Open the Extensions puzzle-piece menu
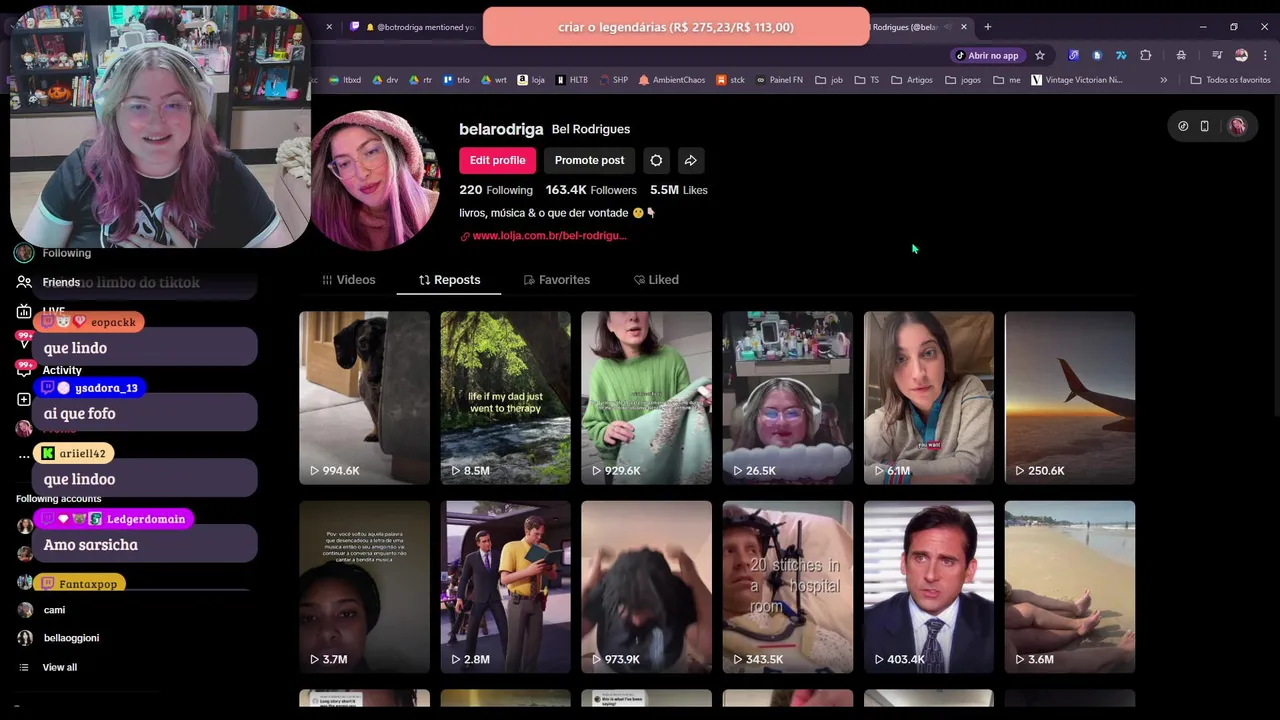 pos(1146,55)
